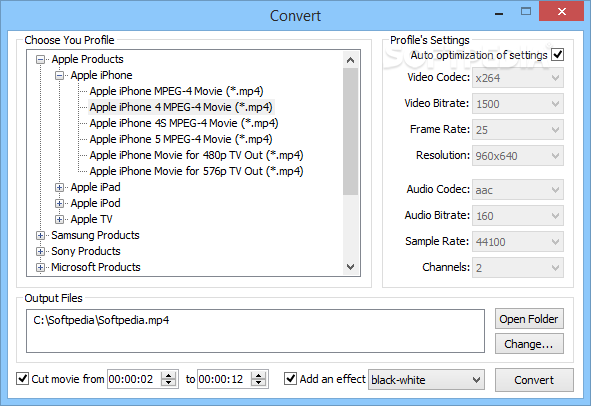Expand the Samsung Products plus icon

[40, 236]
